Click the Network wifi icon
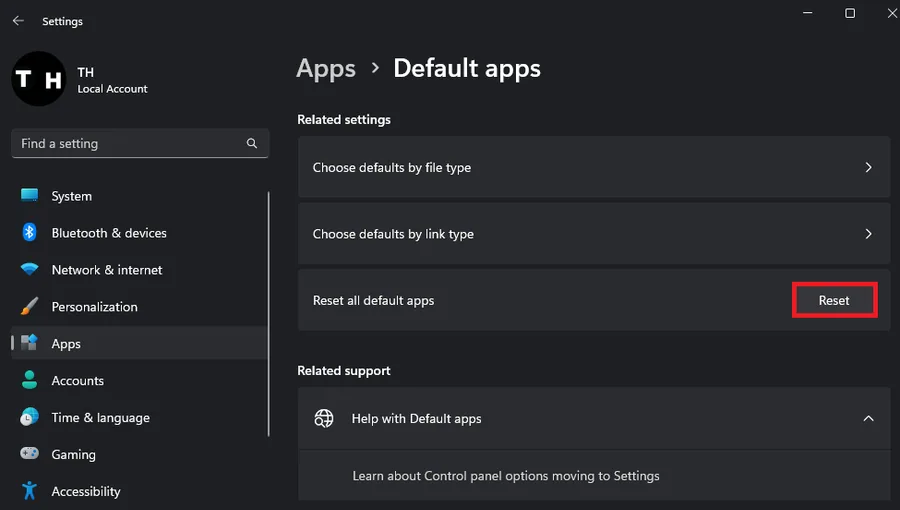 point(29,269)
